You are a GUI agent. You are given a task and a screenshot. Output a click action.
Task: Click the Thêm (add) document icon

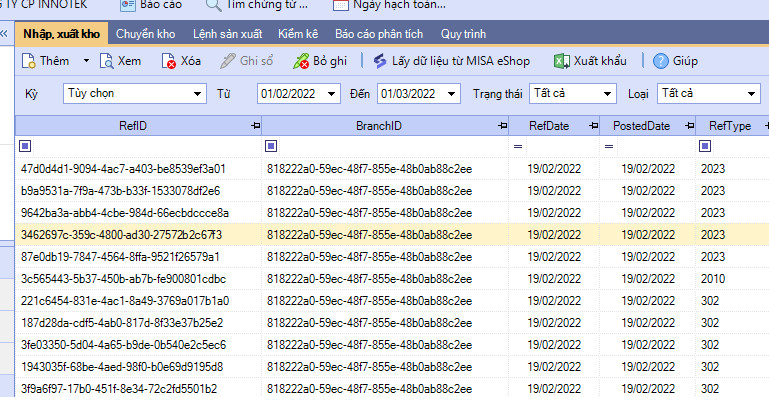[x=29, y=61]
